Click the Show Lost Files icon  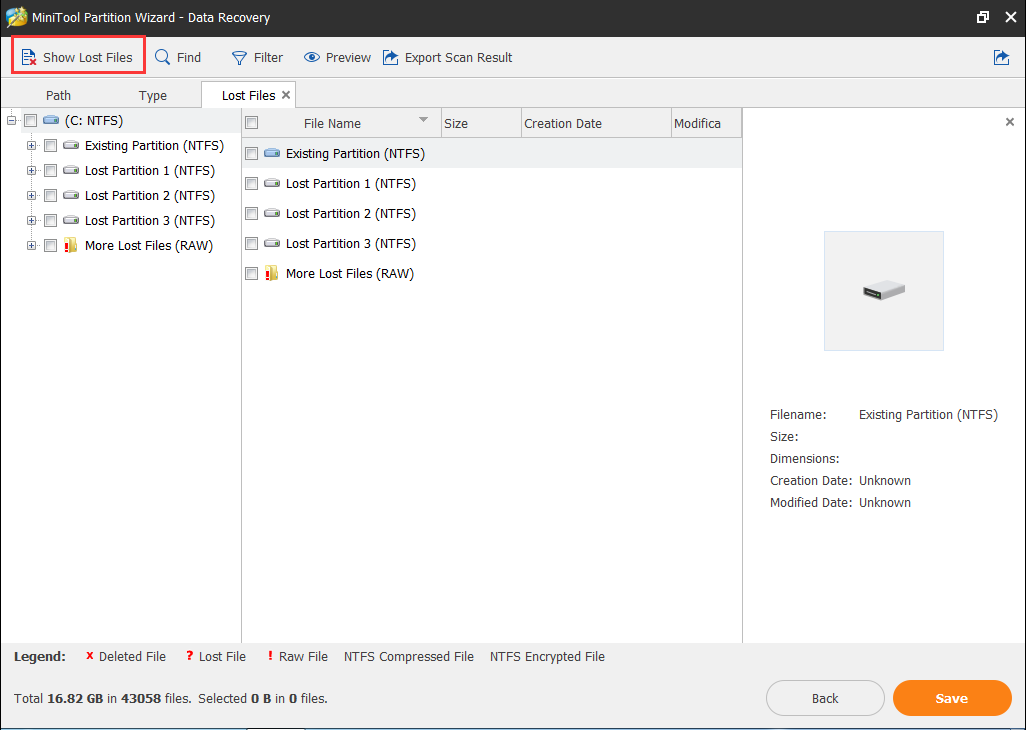[x=28, y=58]
